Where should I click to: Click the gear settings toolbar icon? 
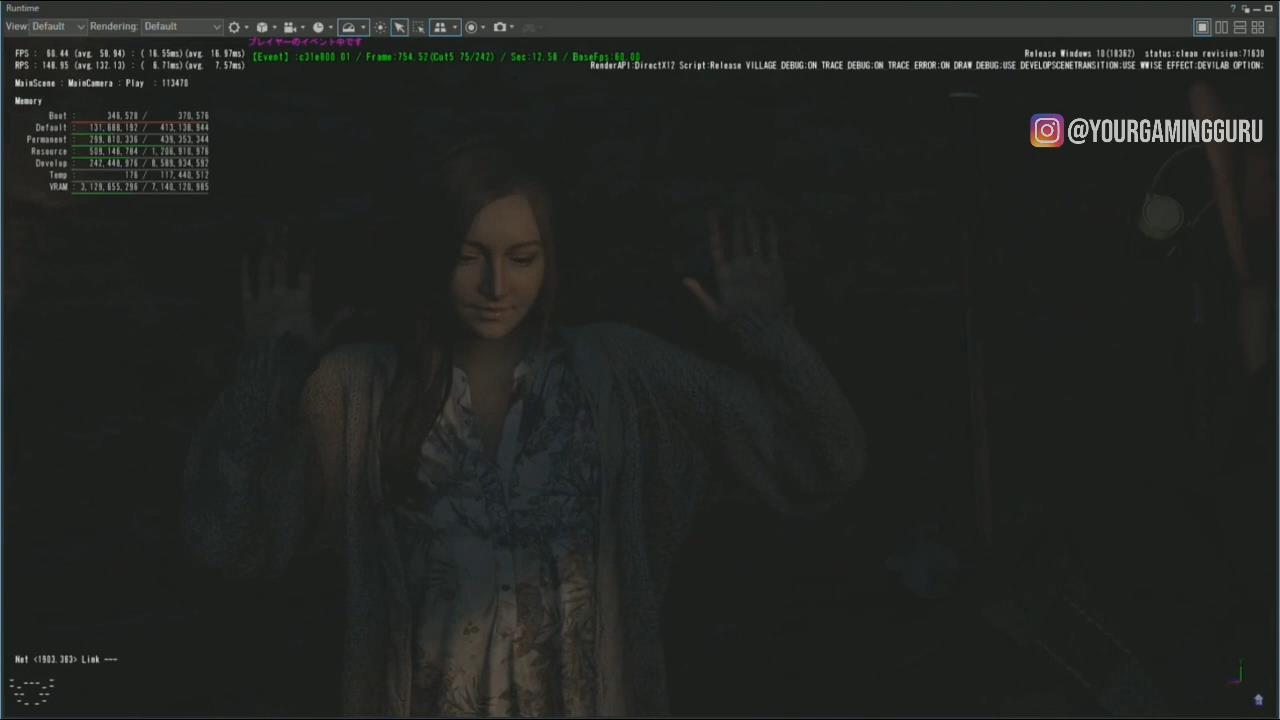point(234,27)
